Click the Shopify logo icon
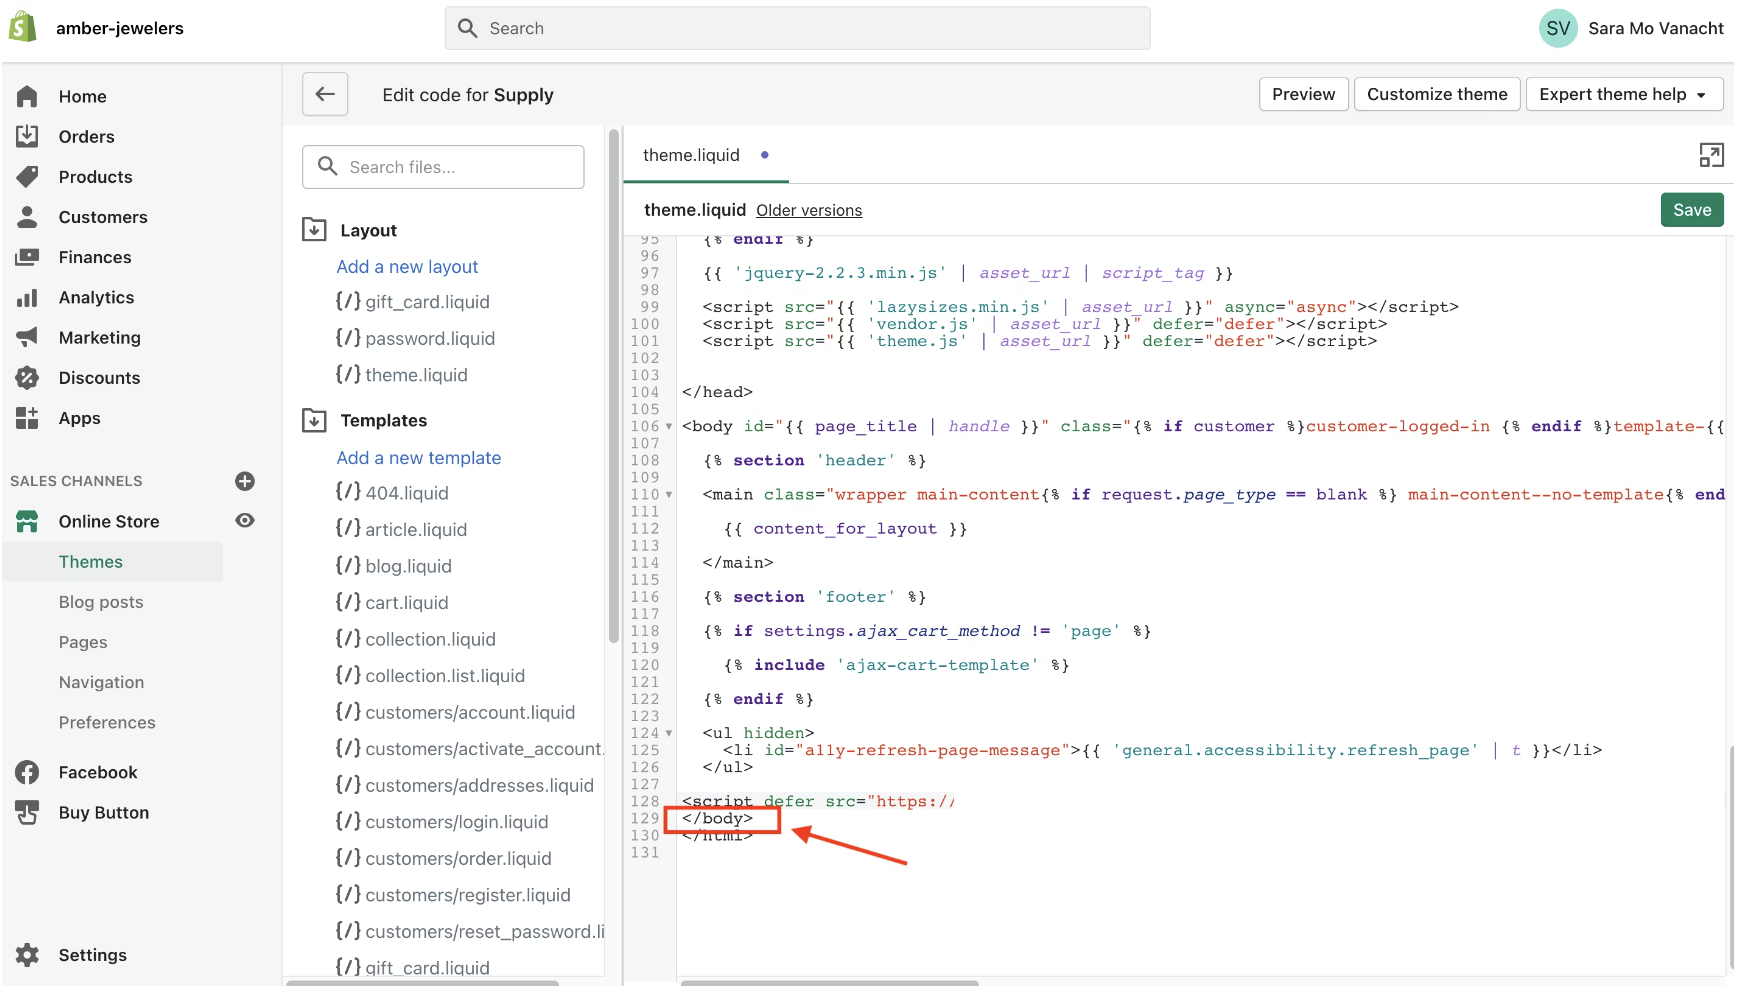This screenshot has width=1738, height=986. 22,27
